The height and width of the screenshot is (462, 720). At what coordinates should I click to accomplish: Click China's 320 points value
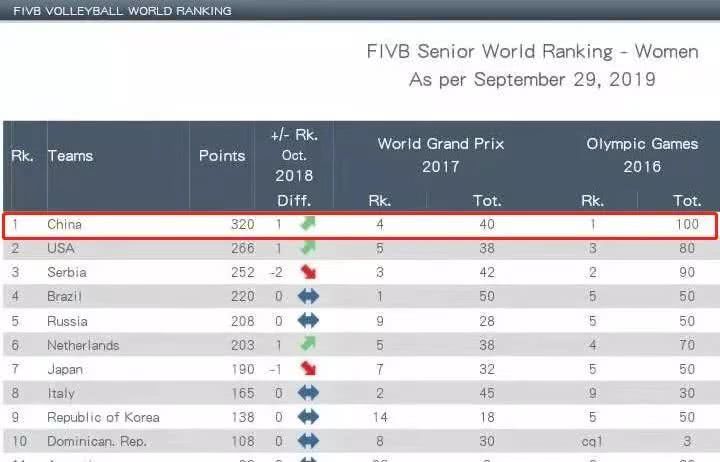242,224
